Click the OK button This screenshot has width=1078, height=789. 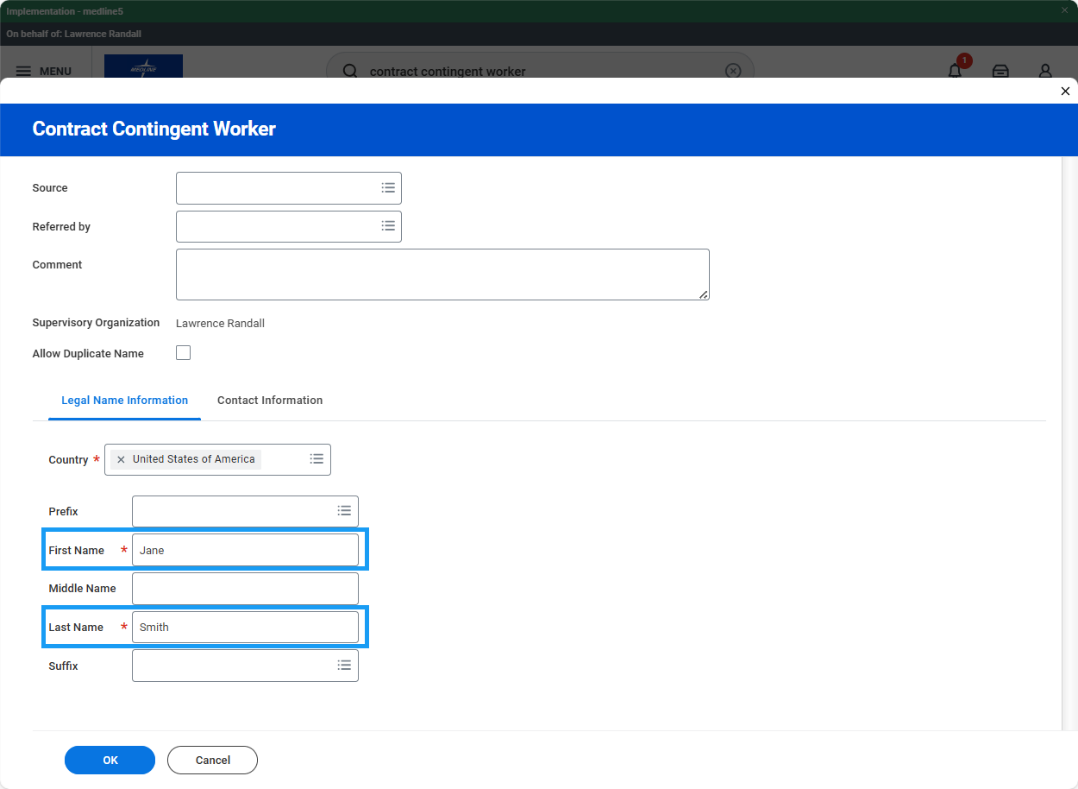tap(109, 760)
